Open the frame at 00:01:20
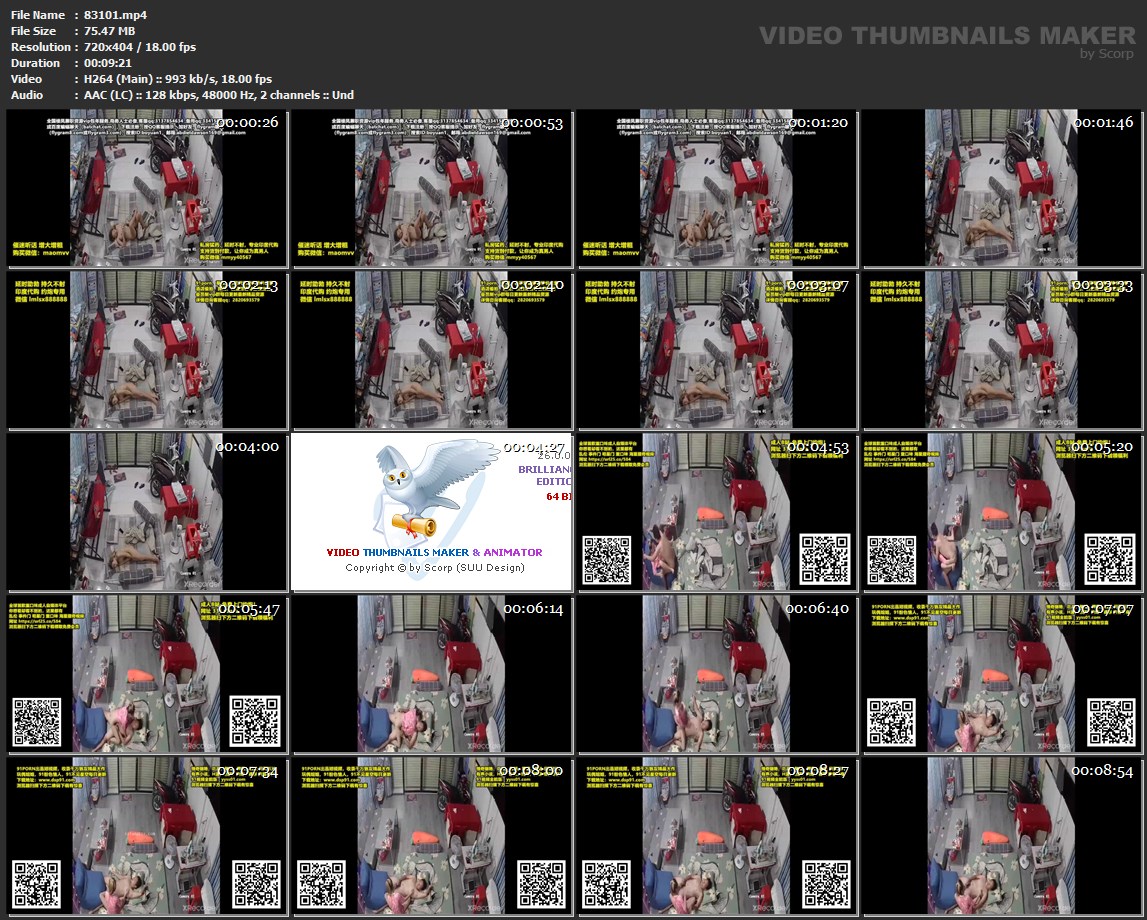1147x920 pixels. coord(717,188)
